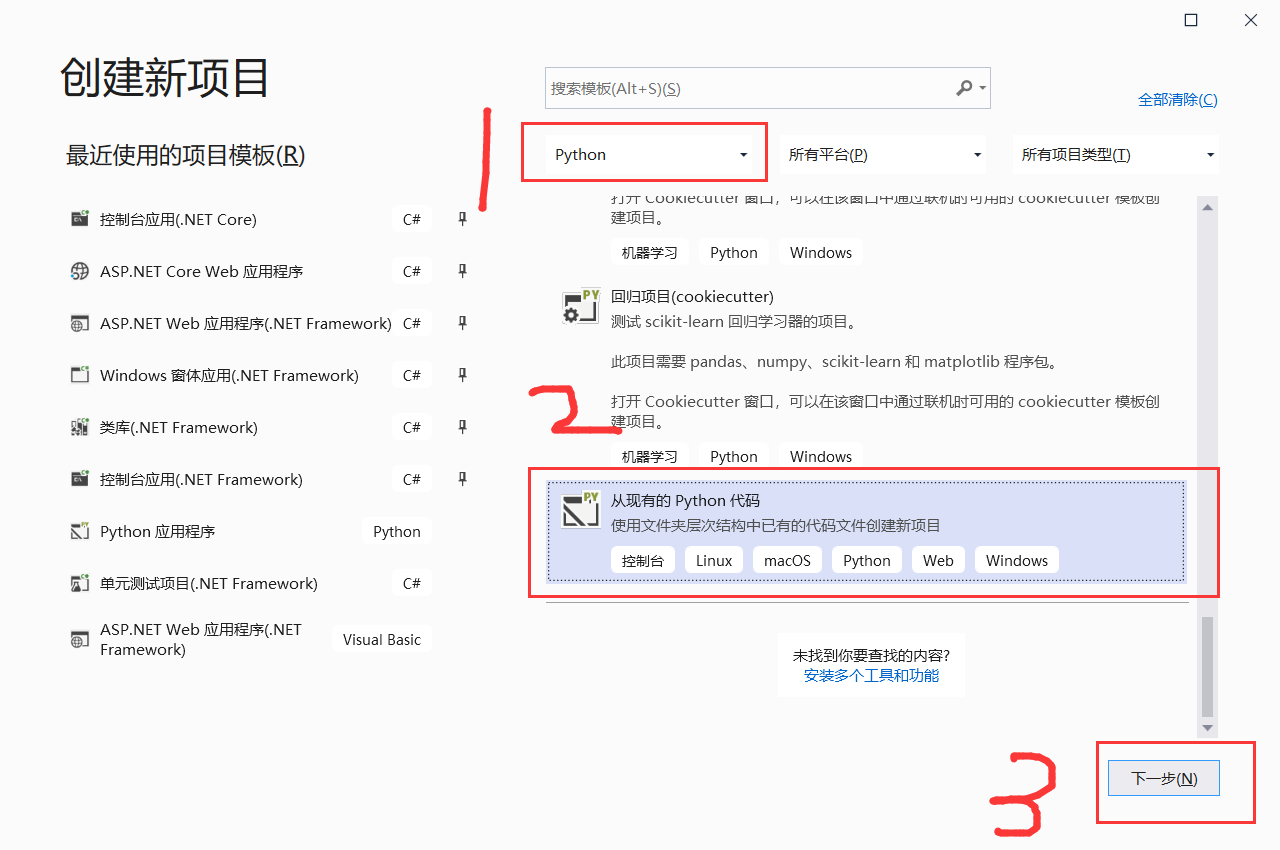Screen dimensions: 1280x850
Task: Click the Windows 窗体应用 template icon
Action: click(x=80, y=375)
